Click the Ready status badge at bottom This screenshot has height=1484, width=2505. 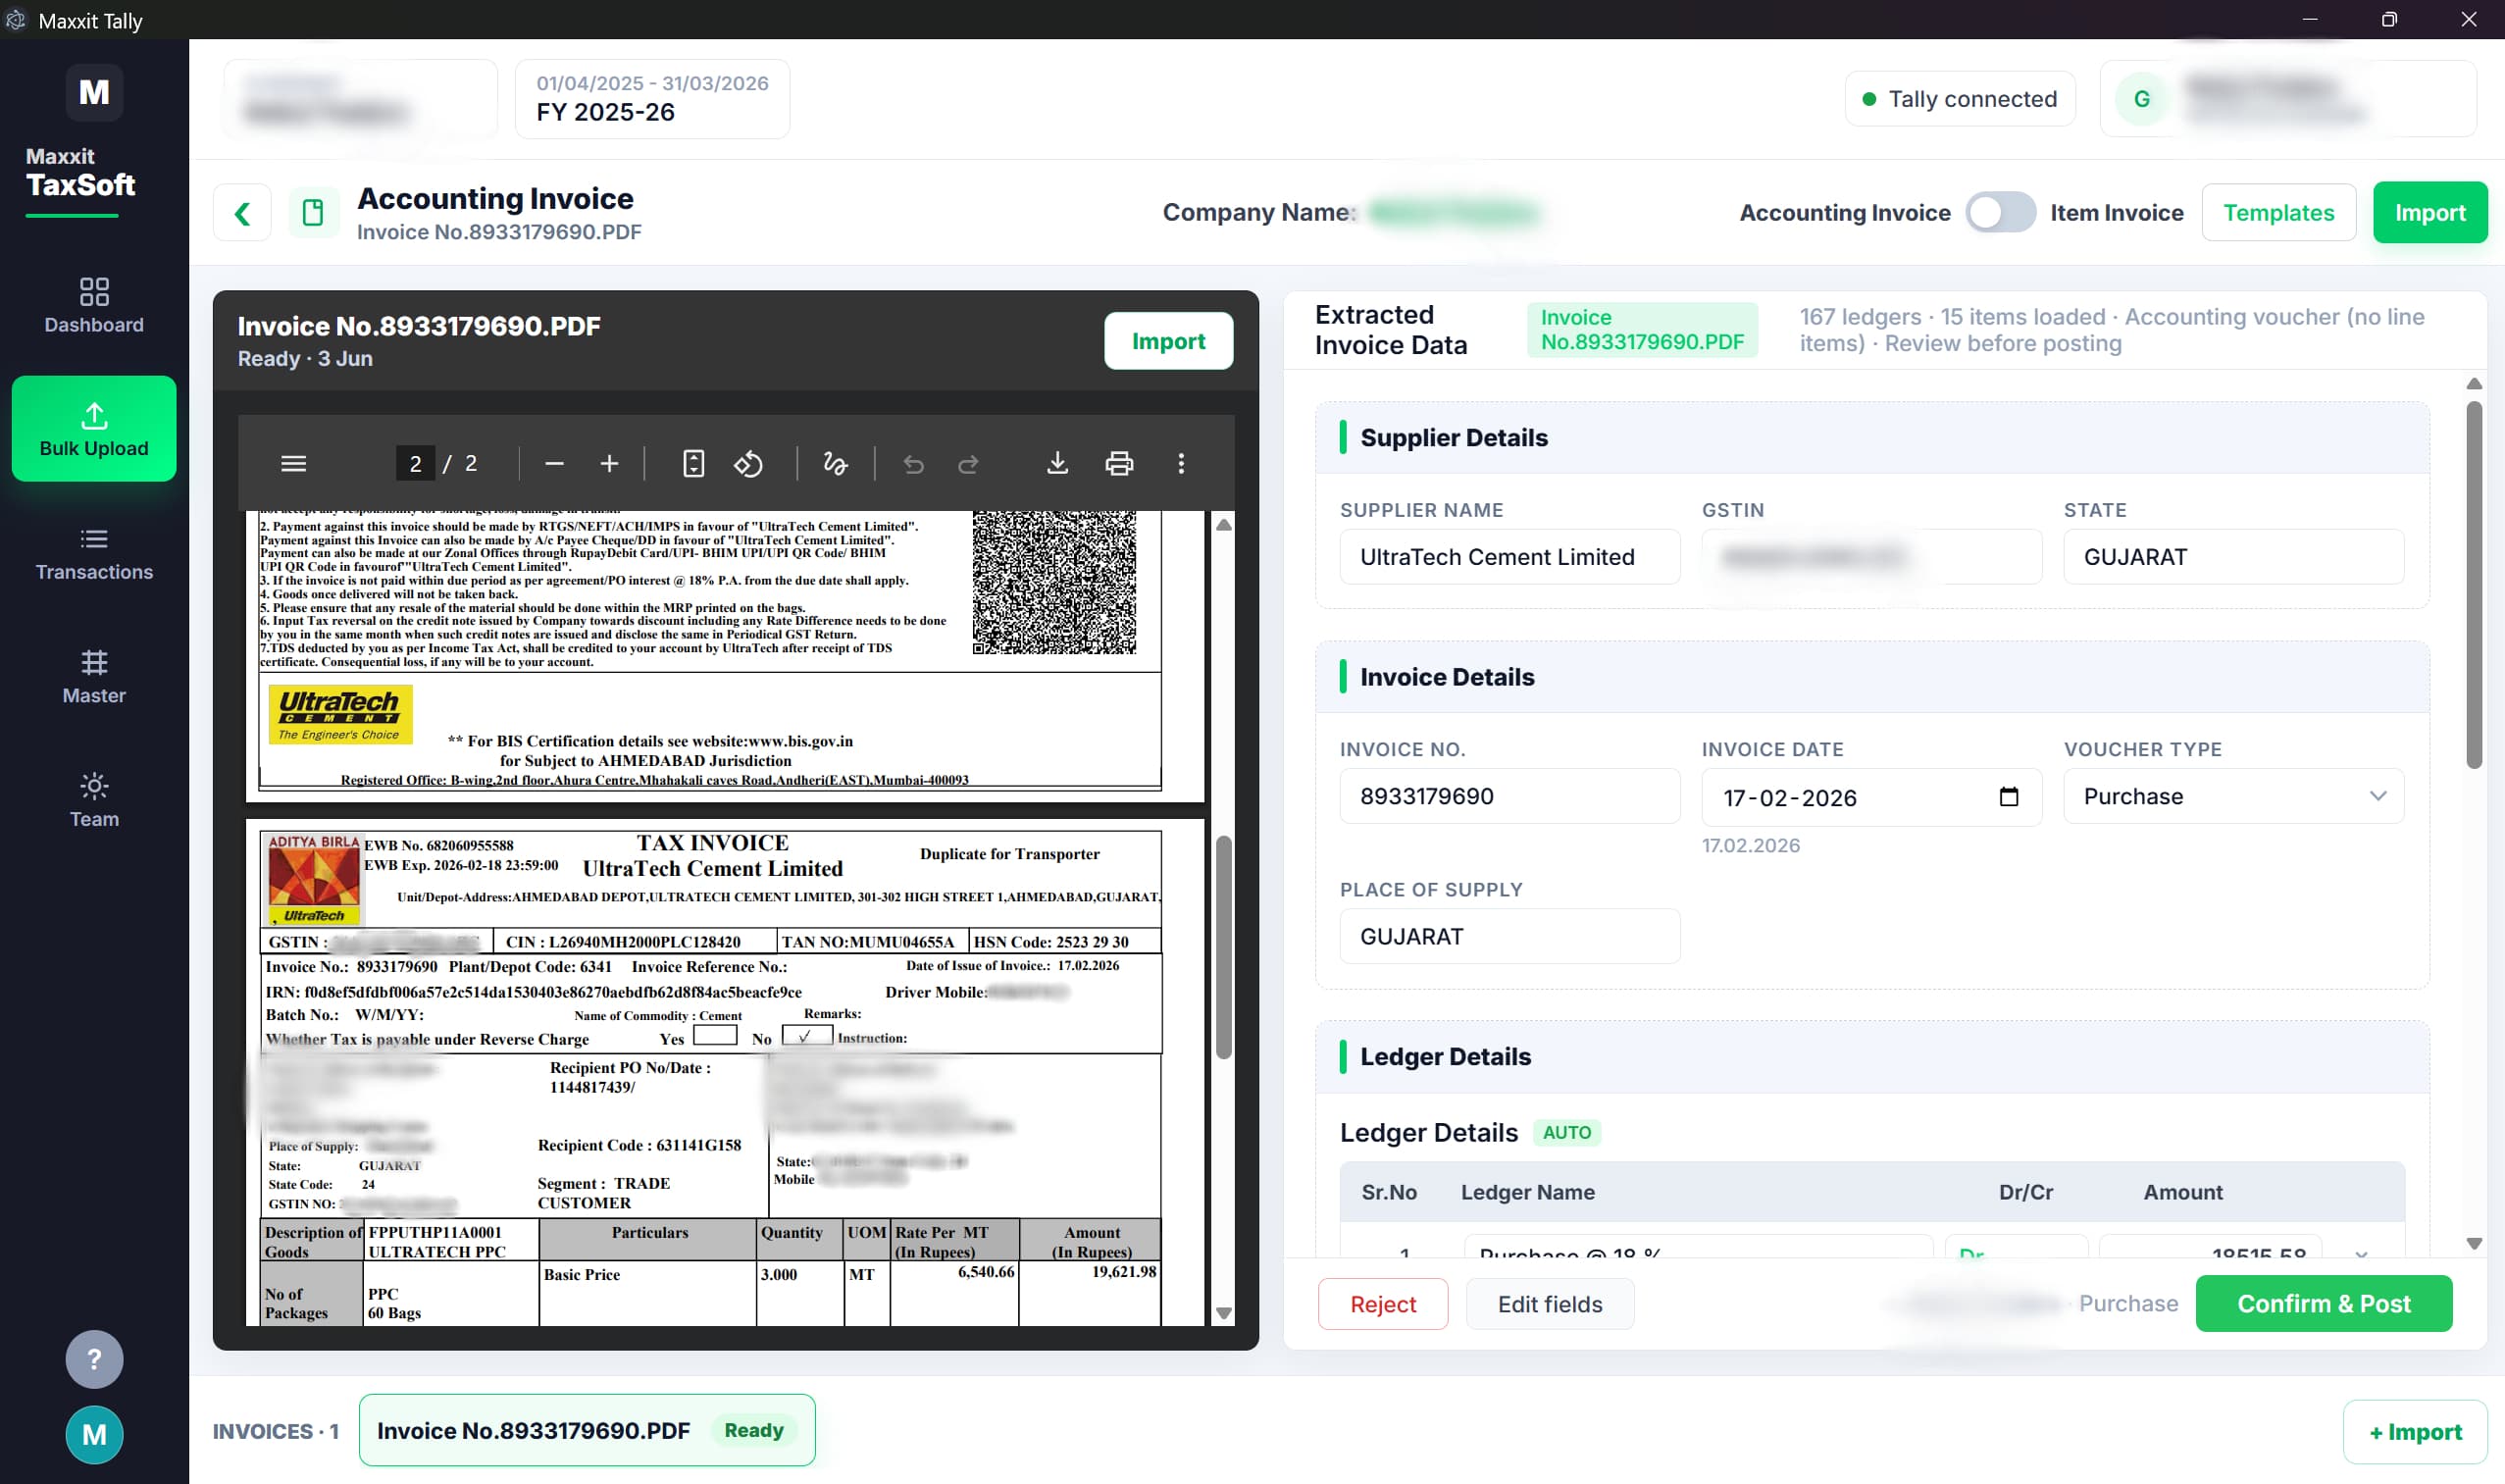(x=753, y=1430)
